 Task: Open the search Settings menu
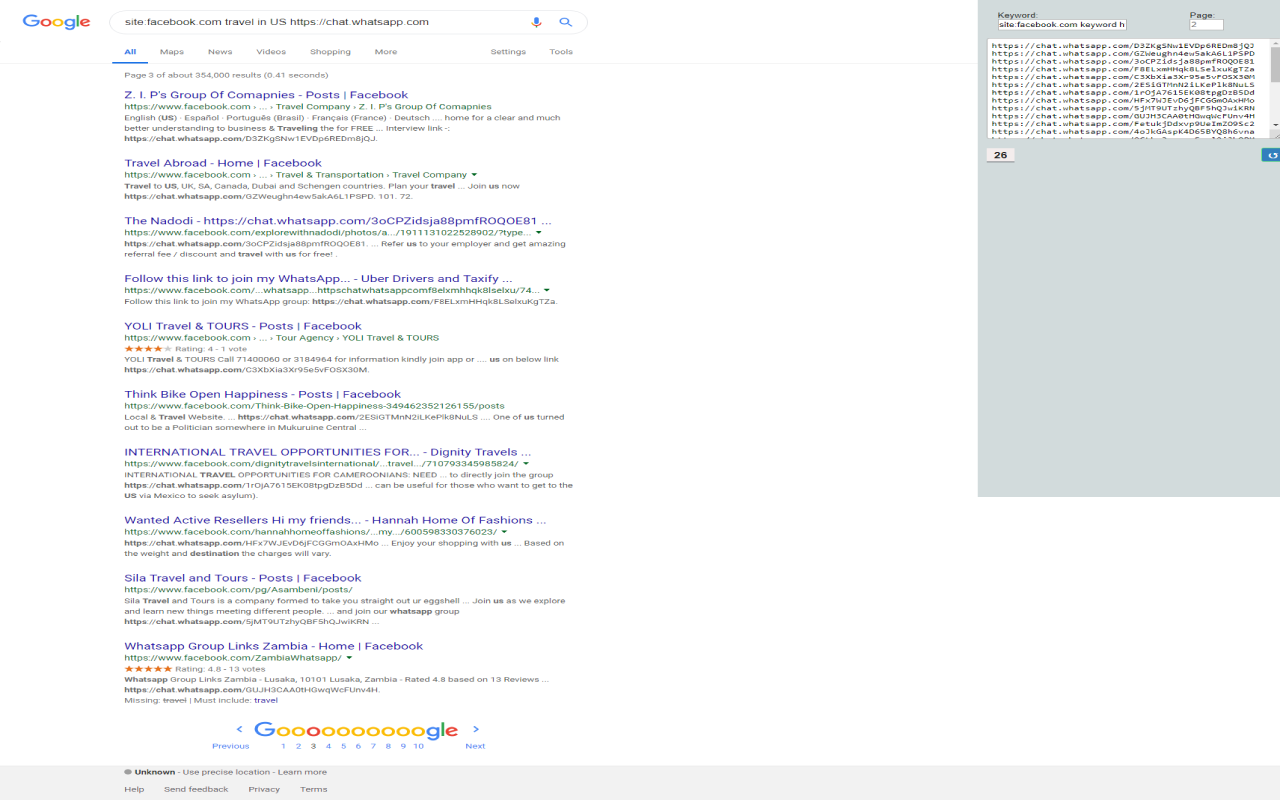click(x=508, y=52)
